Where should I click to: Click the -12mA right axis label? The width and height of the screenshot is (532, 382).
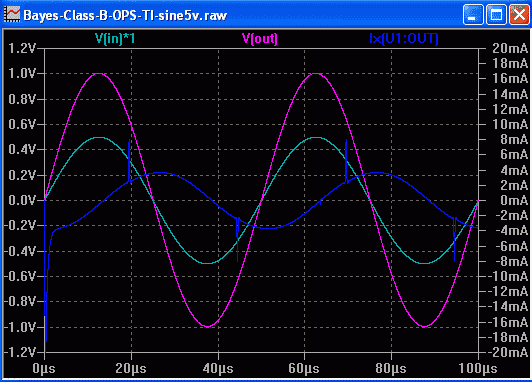508,291
